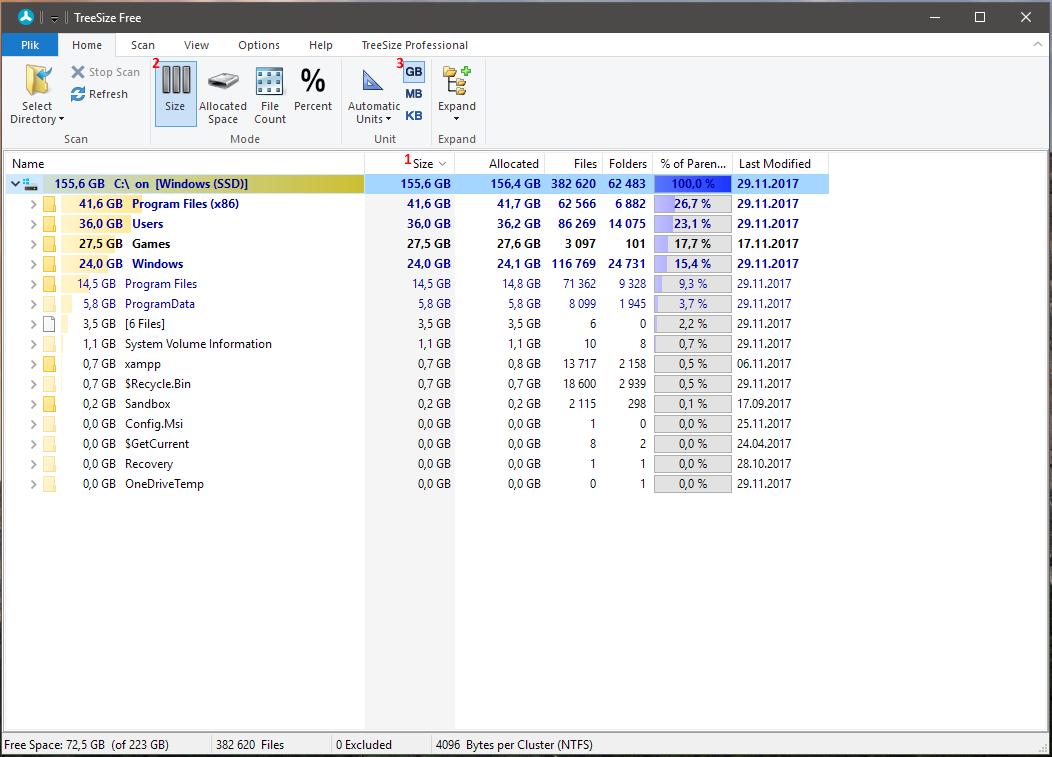Select the $Recycle.Bin tree row
Image resolution: width=1052 pixels, height=757 pixels.
point(417,384)
